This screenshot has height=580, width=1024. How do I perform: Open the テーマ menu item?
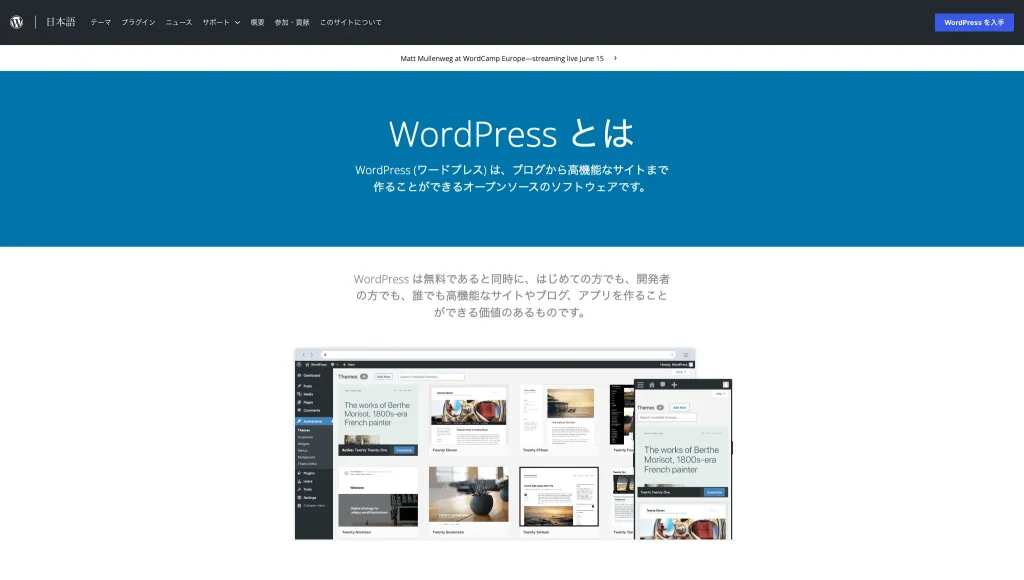coord(101,22)
